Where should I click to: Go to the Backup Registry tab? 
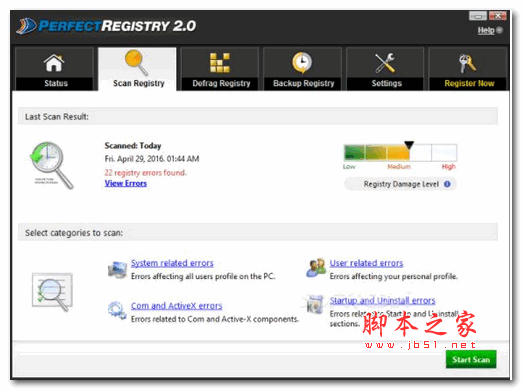303,69
